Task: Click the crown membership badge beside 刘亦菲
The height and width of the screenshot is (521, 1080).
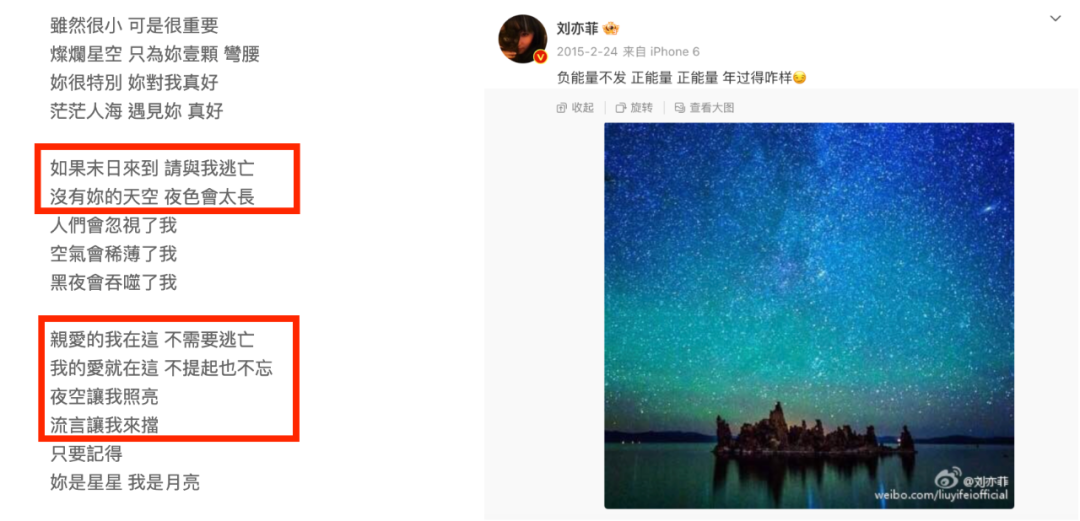Action: [612, 29]
